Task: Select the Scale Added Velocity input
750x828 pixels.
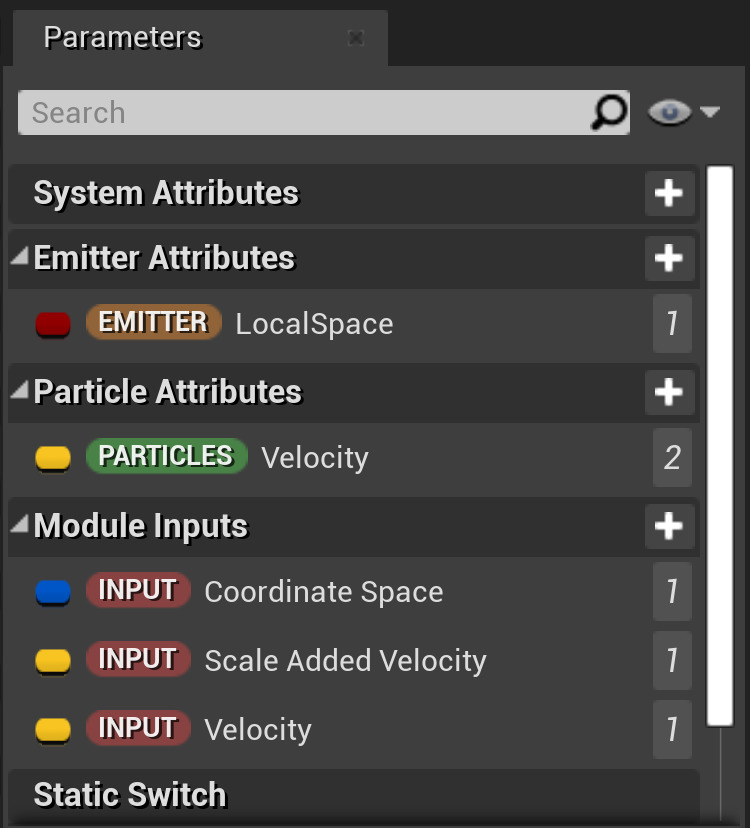Action: click(x=345, y=660)
